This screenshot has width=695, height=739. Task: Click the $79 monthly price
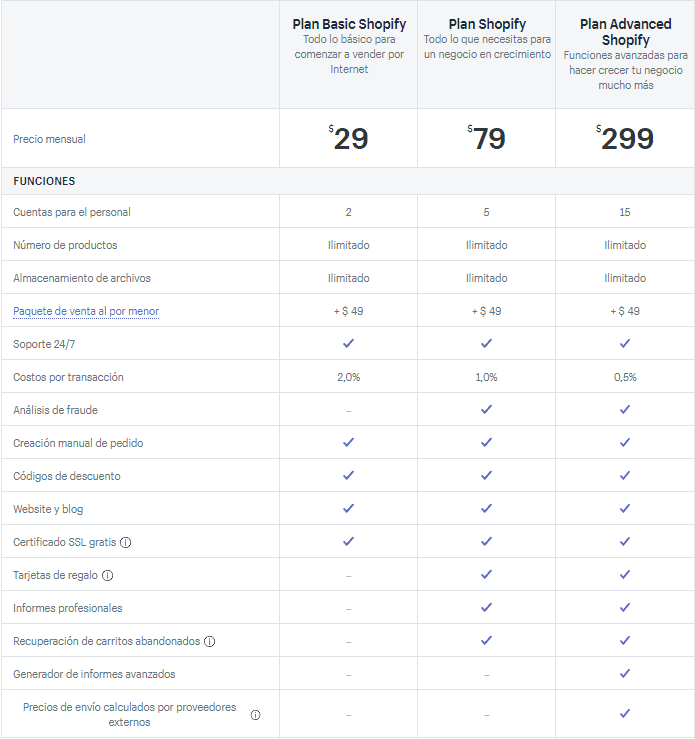(x=486, y=139)
